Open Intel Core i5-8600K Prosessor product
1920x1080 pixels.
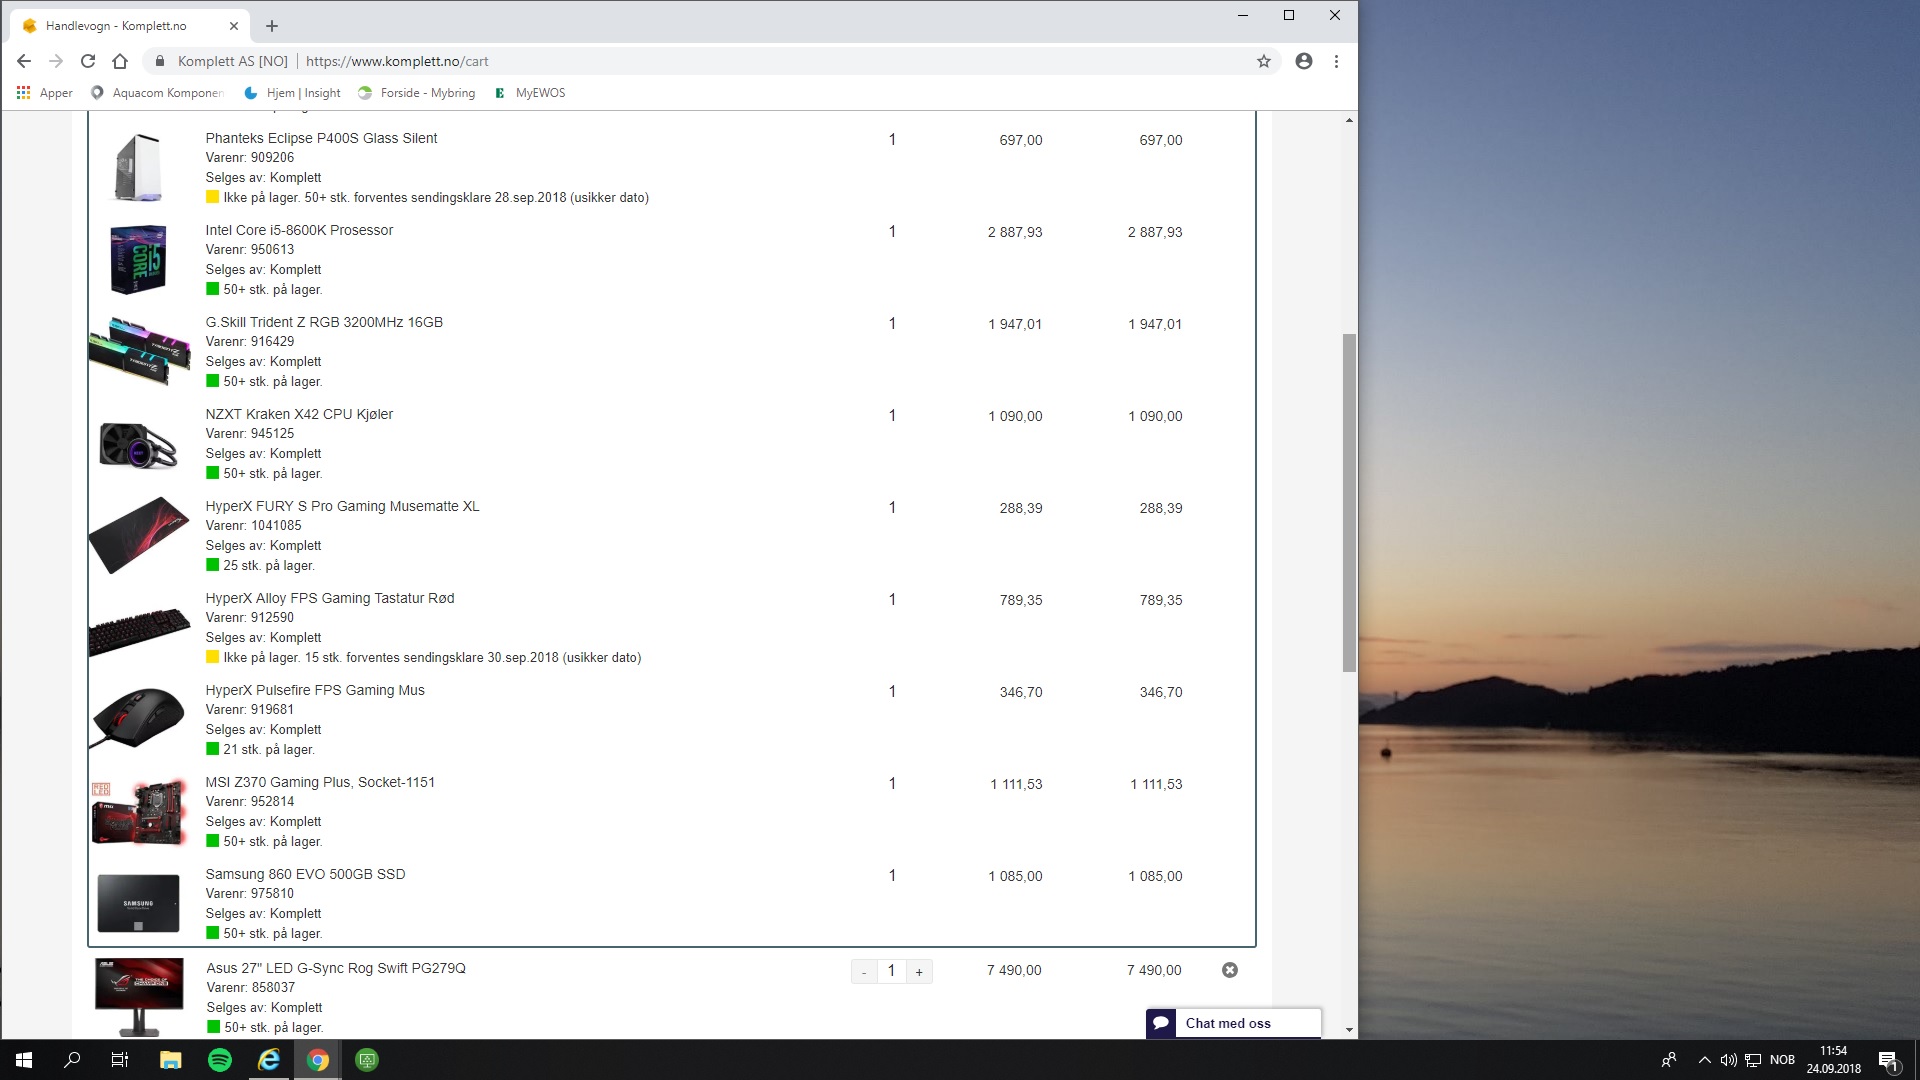tap(299, 230)
